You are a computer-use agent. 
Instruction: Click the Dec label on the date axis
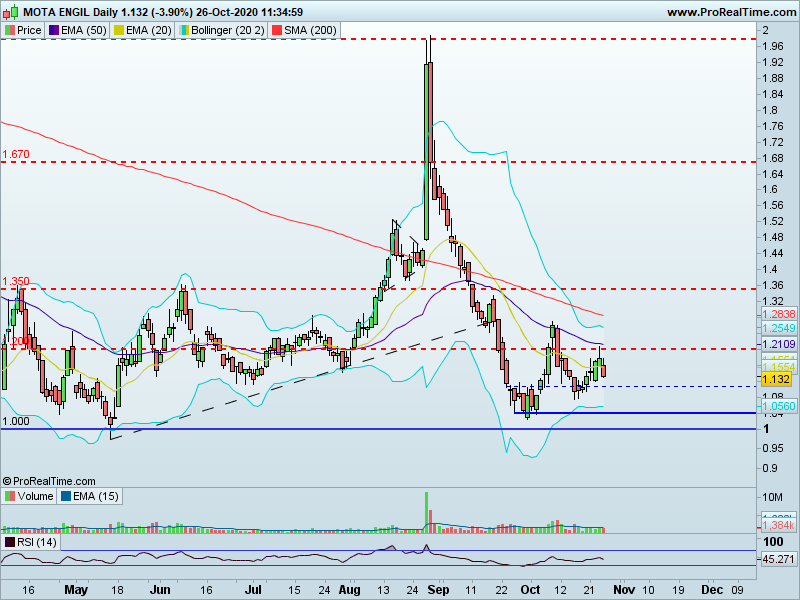click(712, 590)
